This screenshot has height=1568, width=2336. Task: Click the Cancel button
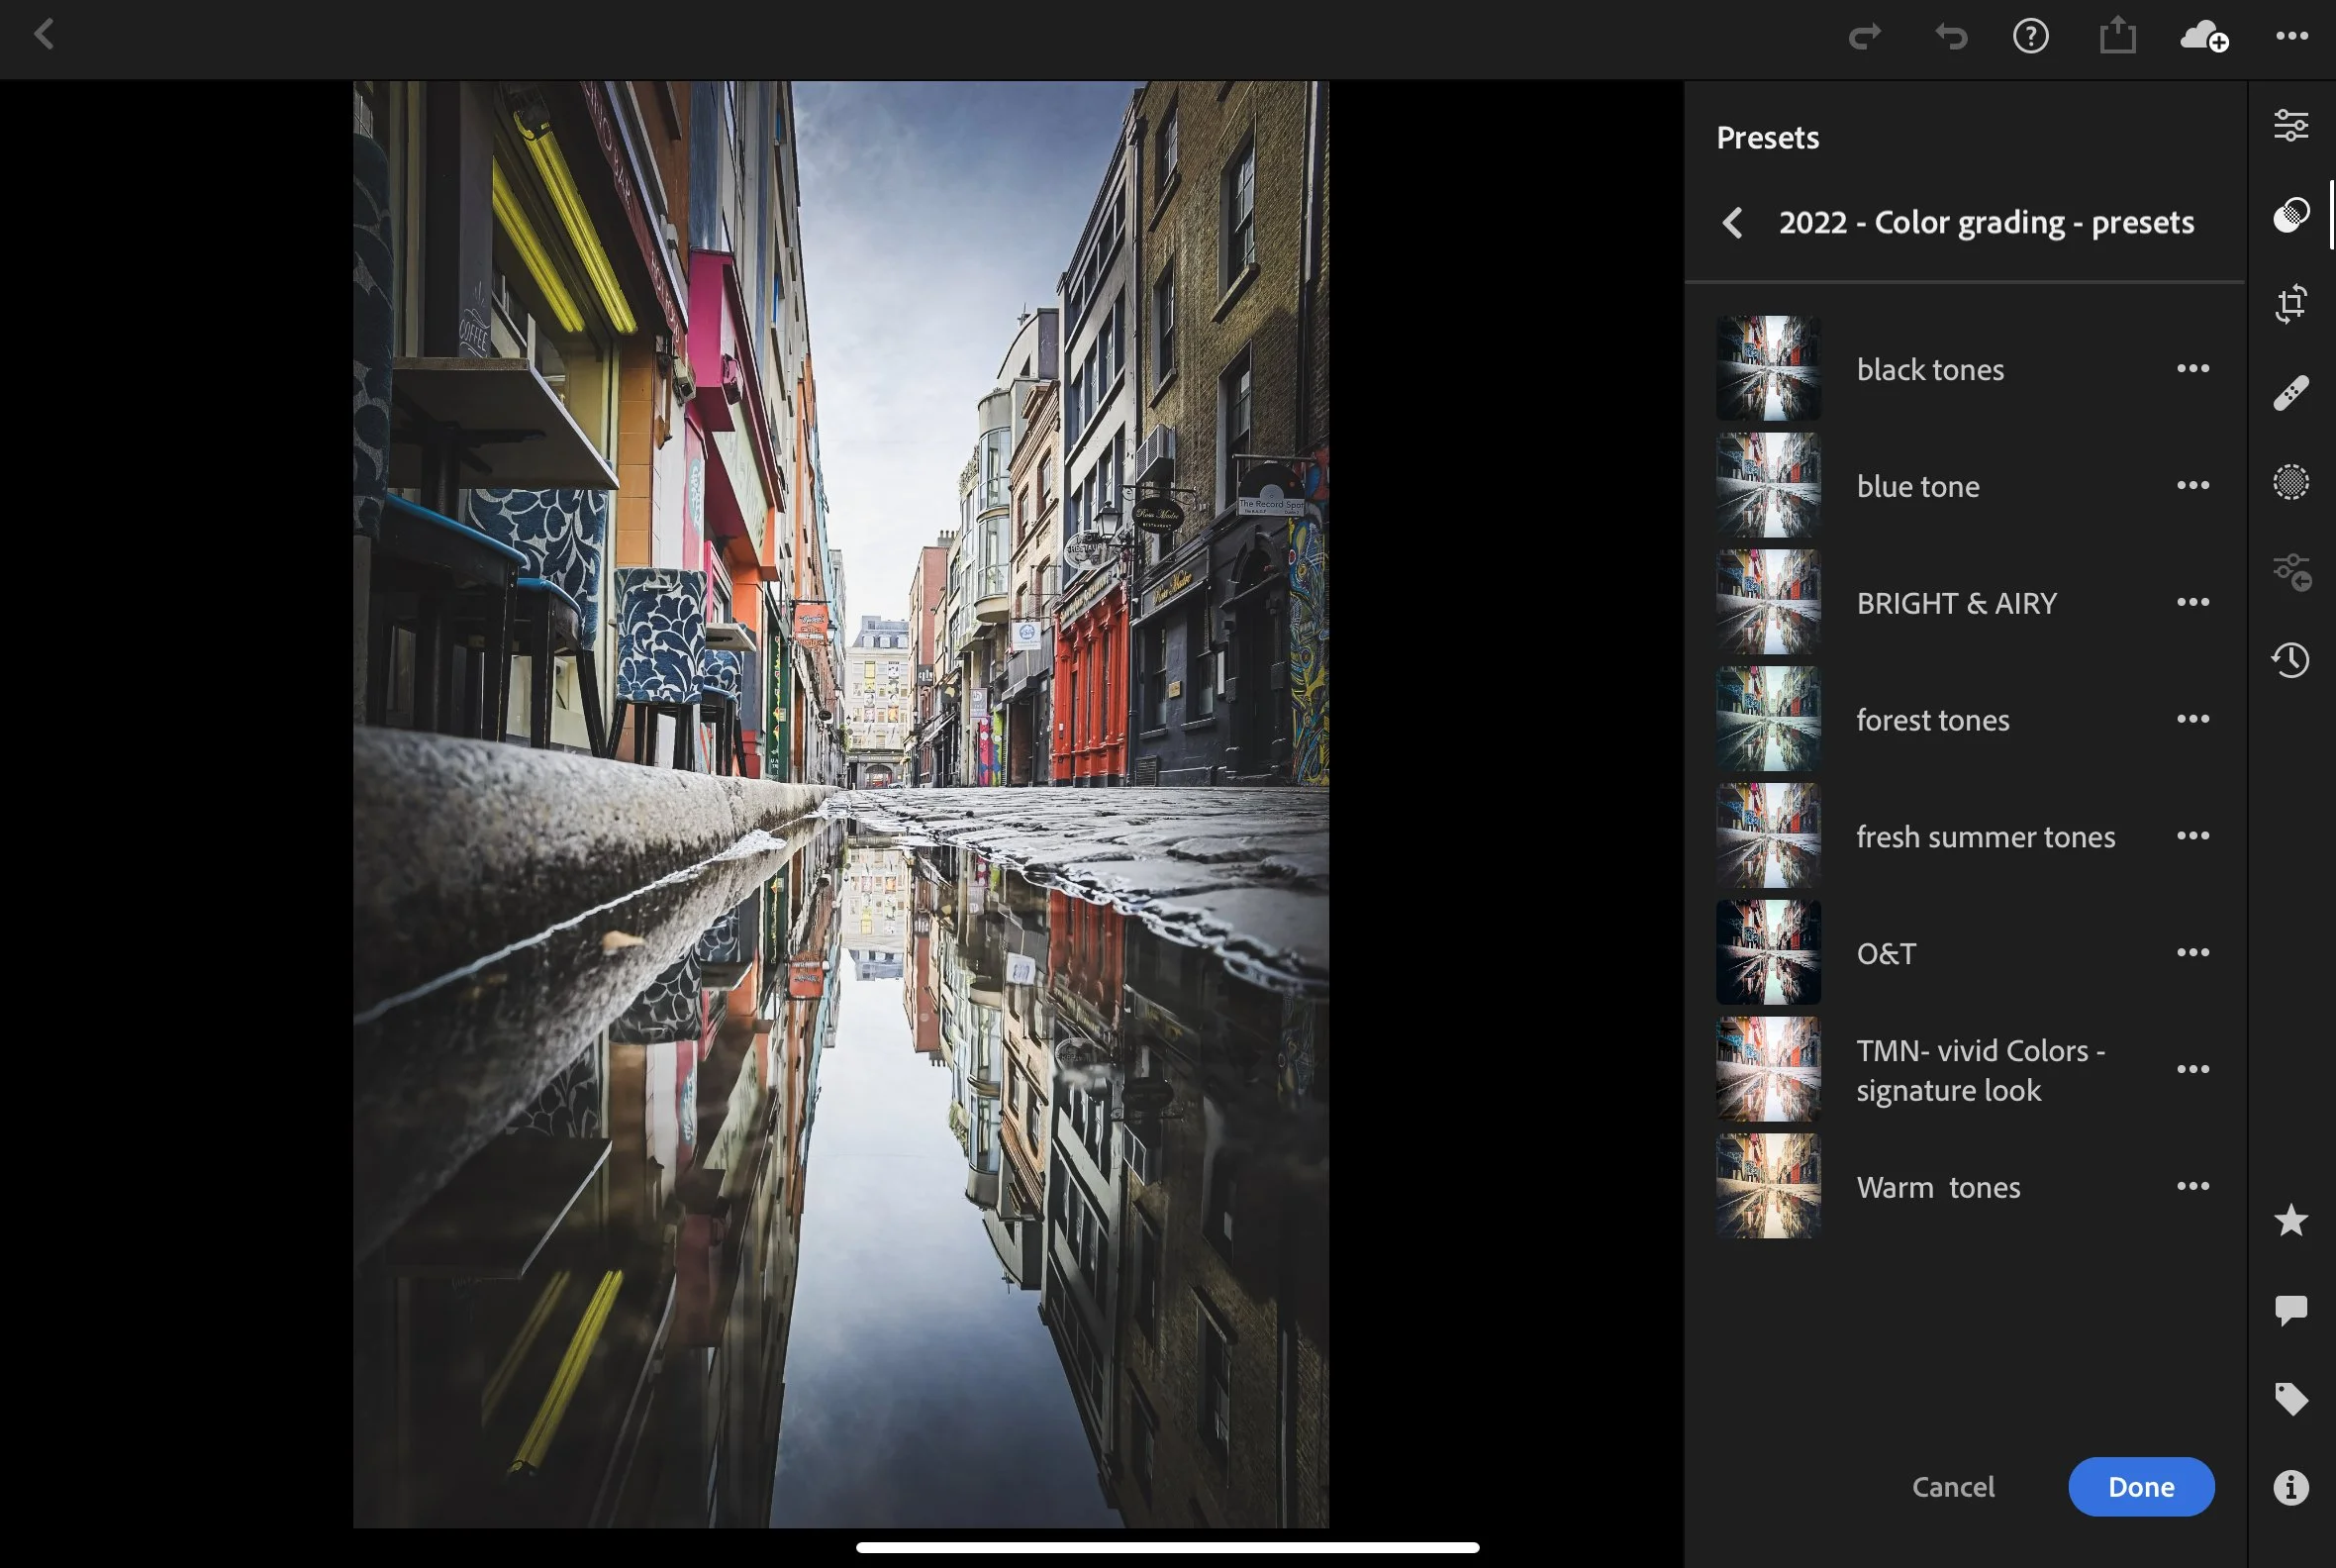[1952, 1487]
